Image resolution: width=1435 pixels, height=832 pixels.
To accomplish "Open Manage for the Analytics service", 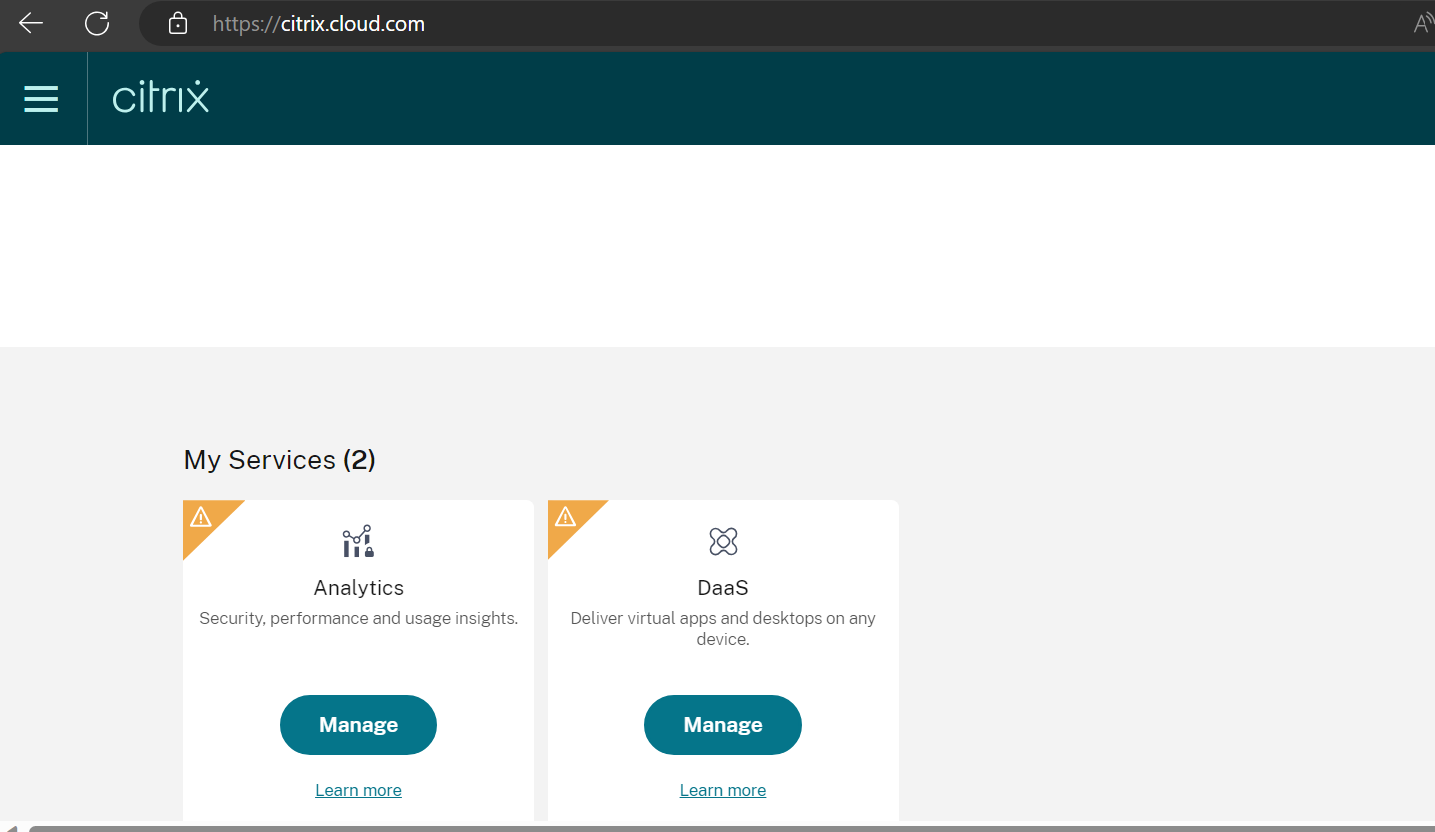I will coord(358,724).
